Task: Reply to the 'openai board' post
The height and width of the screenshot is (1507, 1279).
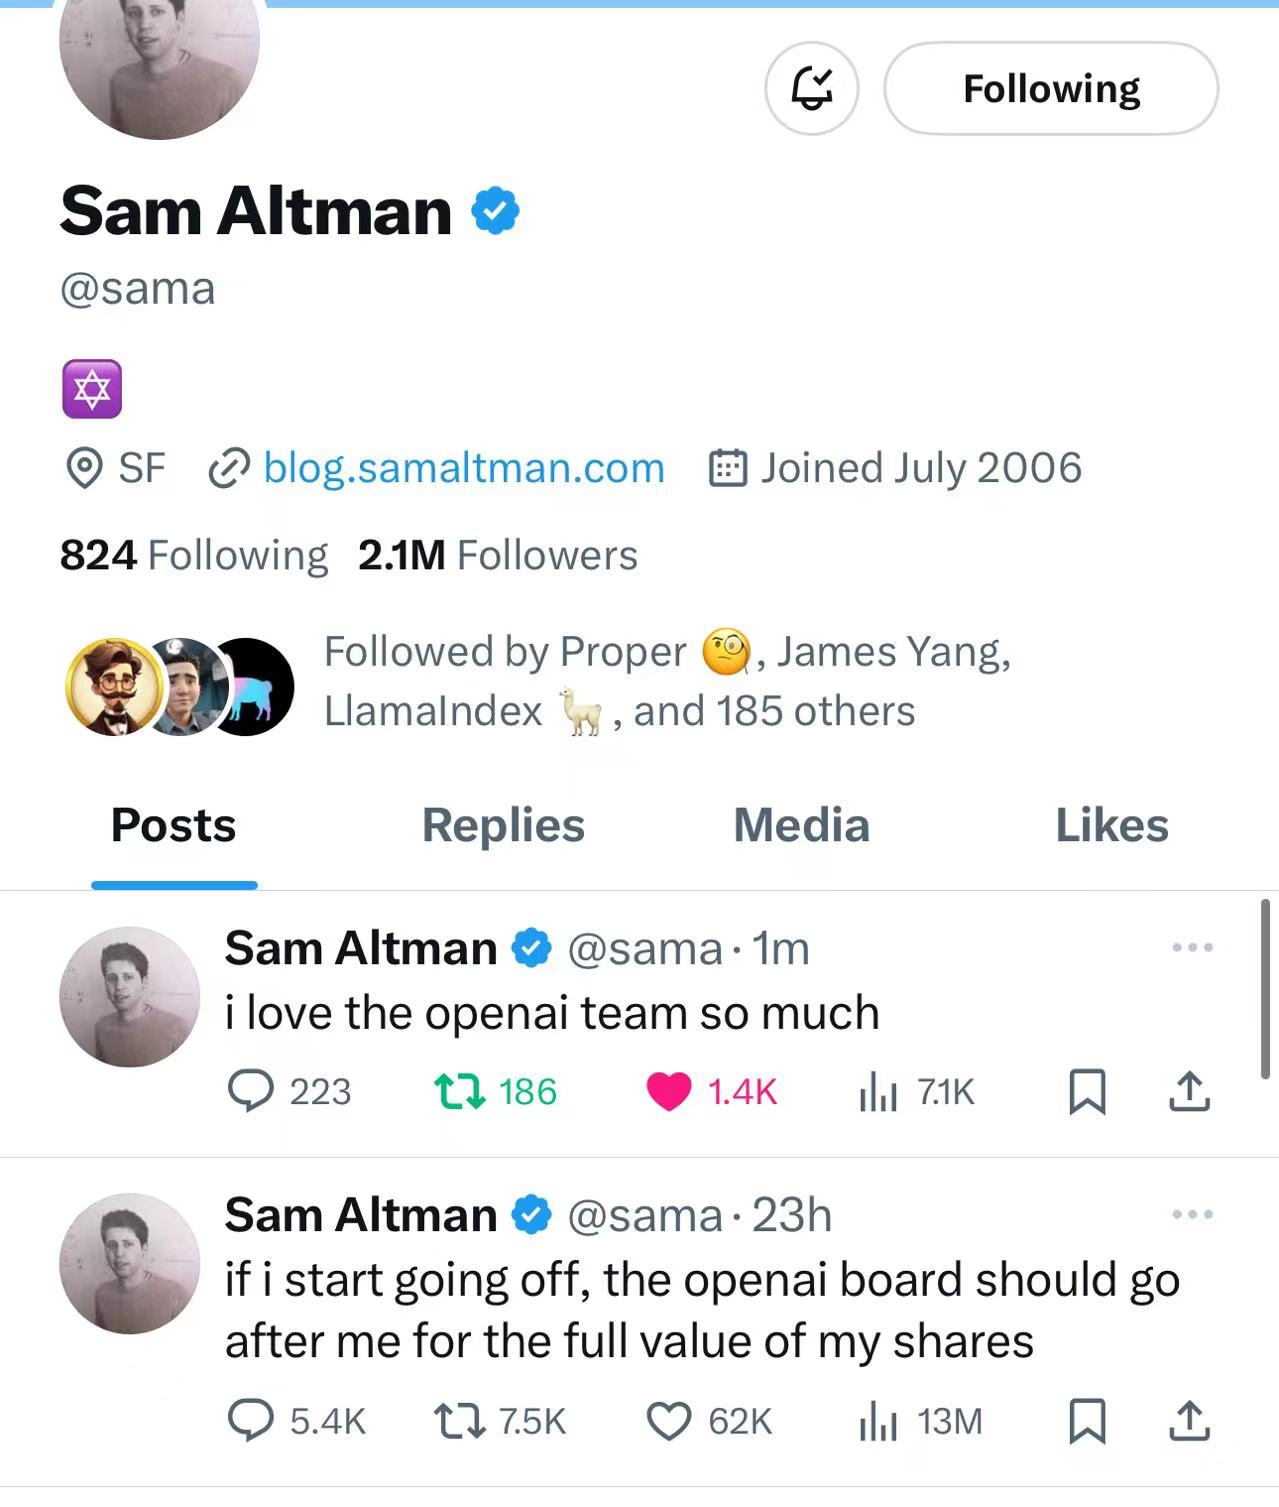Action: coord(250,1420)
